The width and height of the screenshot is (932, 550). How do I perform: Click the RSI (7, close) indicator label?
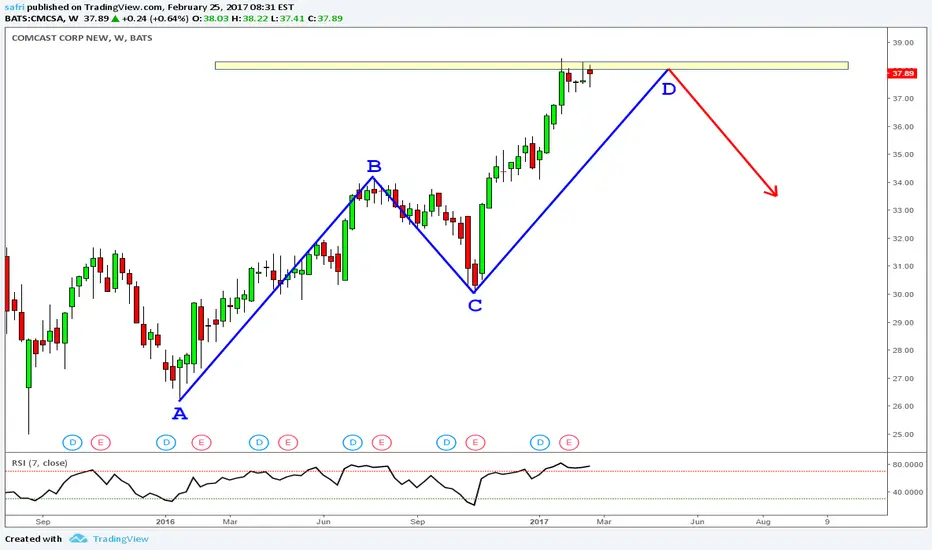(40, 463)
